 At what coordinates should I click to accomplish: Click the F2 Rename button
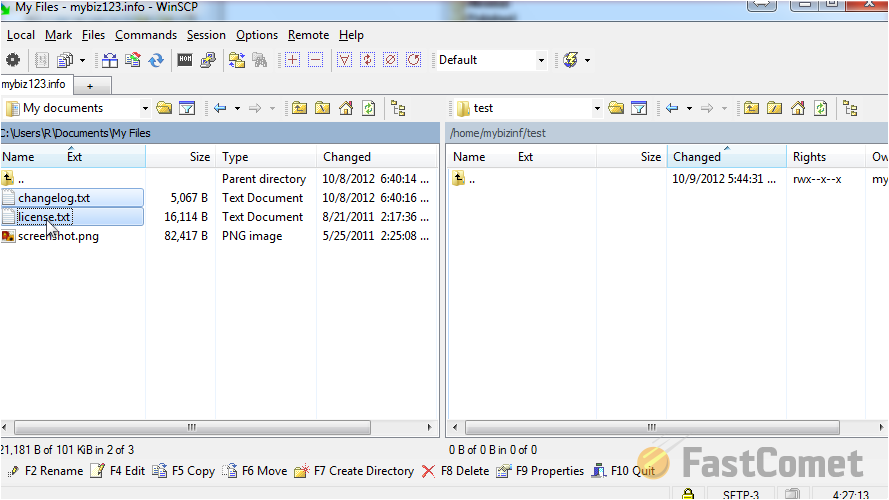(x=46, y=471)
